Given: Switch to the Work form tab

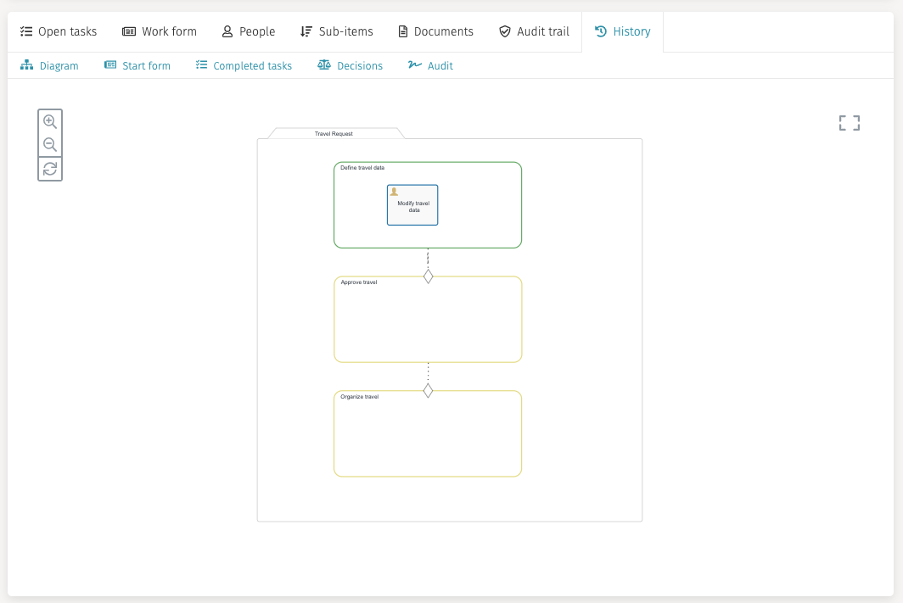Looking at the screenshot, I should (x=159, y=32).
